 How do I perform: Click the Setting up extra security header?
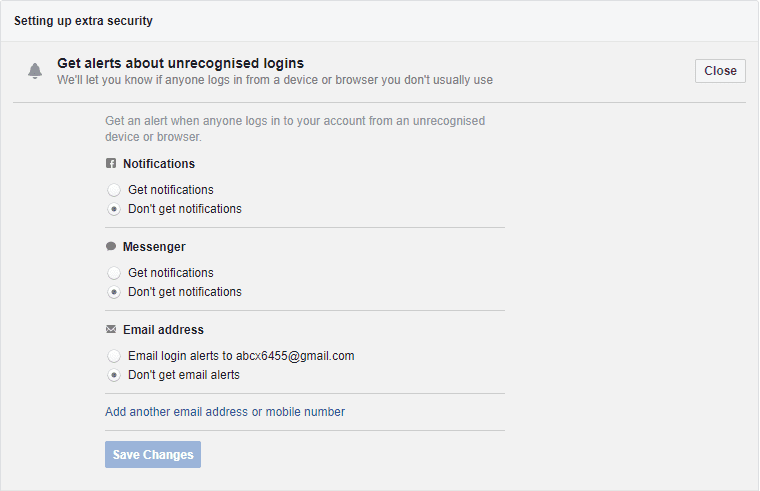[83, 21]
